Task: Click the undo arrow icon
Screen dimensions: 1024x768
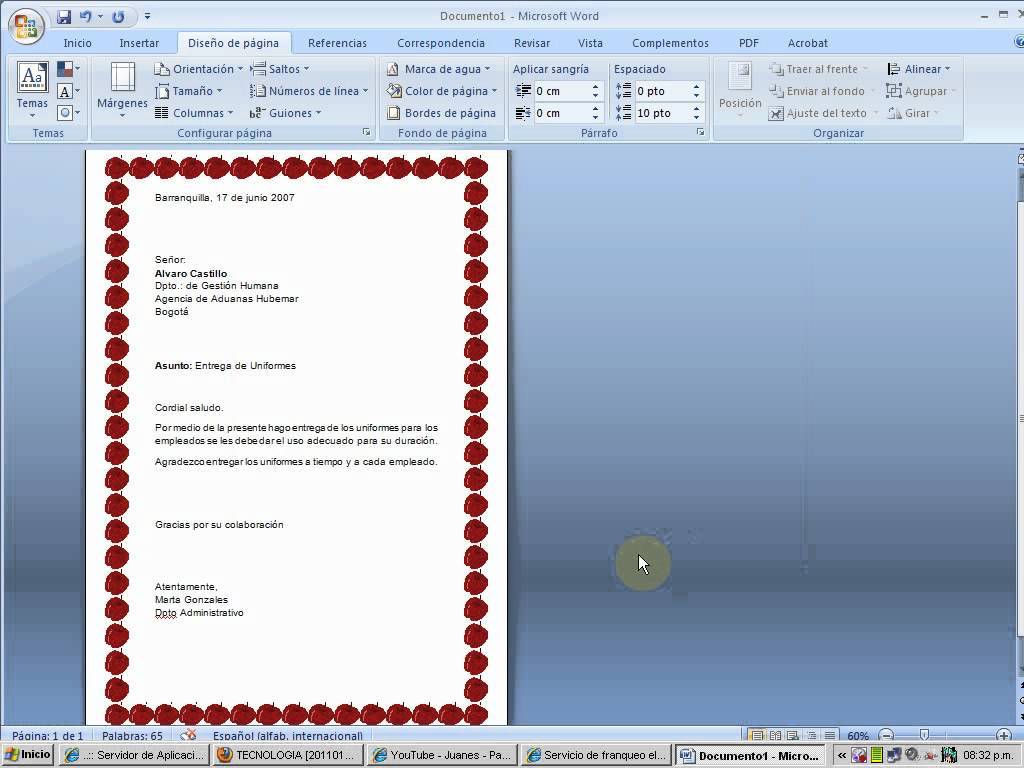Action: (x=86, y=17)
